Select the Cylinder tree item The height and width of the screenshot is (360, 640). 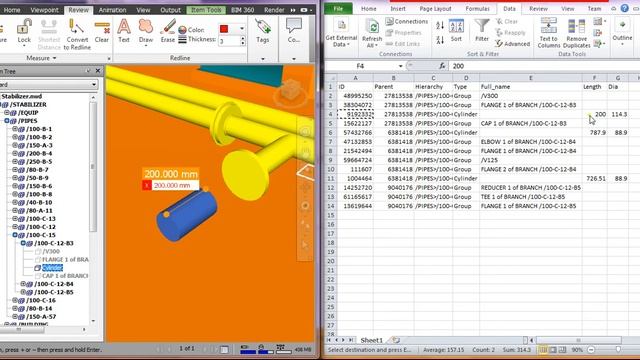tap(52, 267)
